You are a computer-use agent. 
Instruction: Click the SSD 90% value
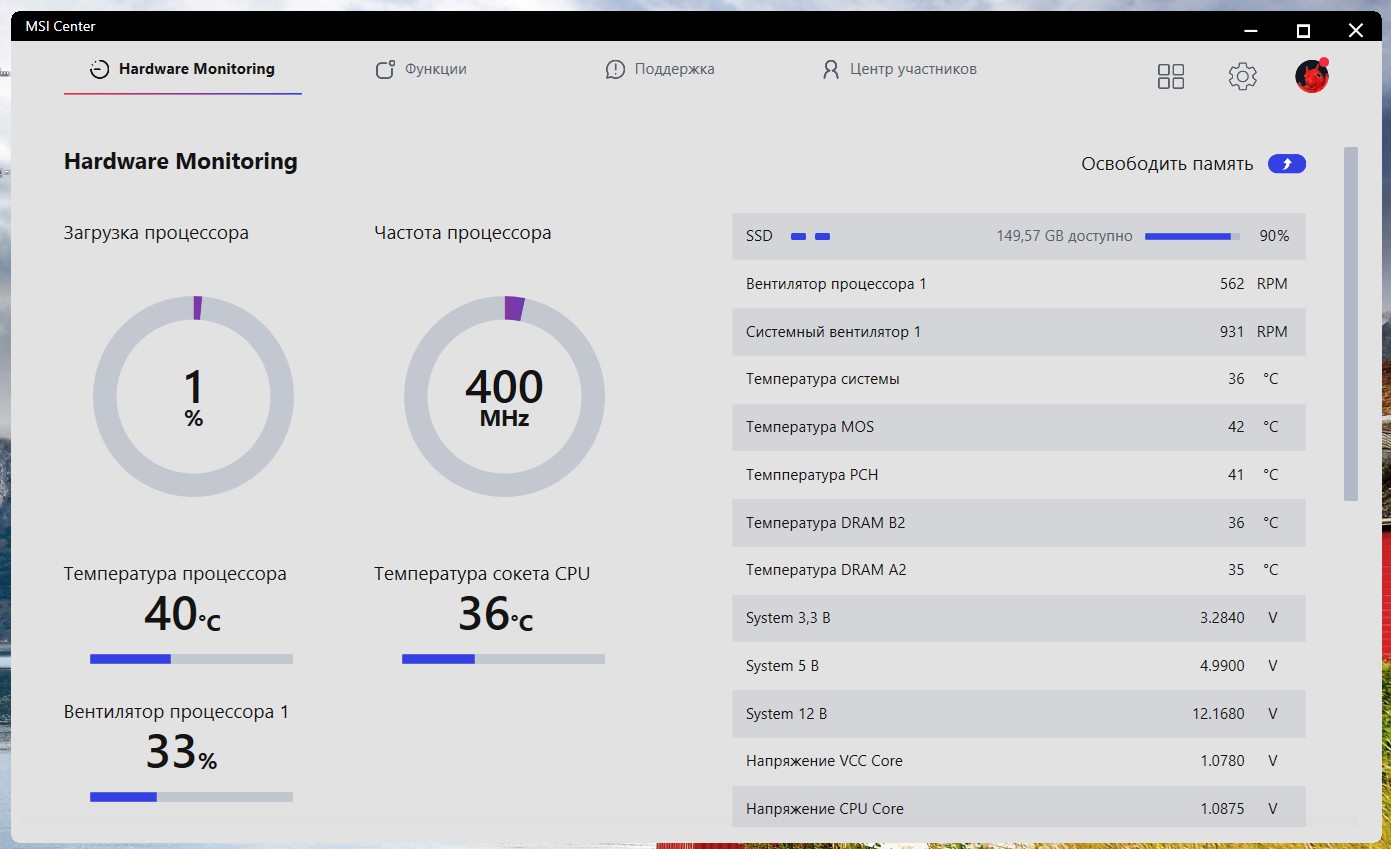pyautogui.click(x=1274, y=237)
